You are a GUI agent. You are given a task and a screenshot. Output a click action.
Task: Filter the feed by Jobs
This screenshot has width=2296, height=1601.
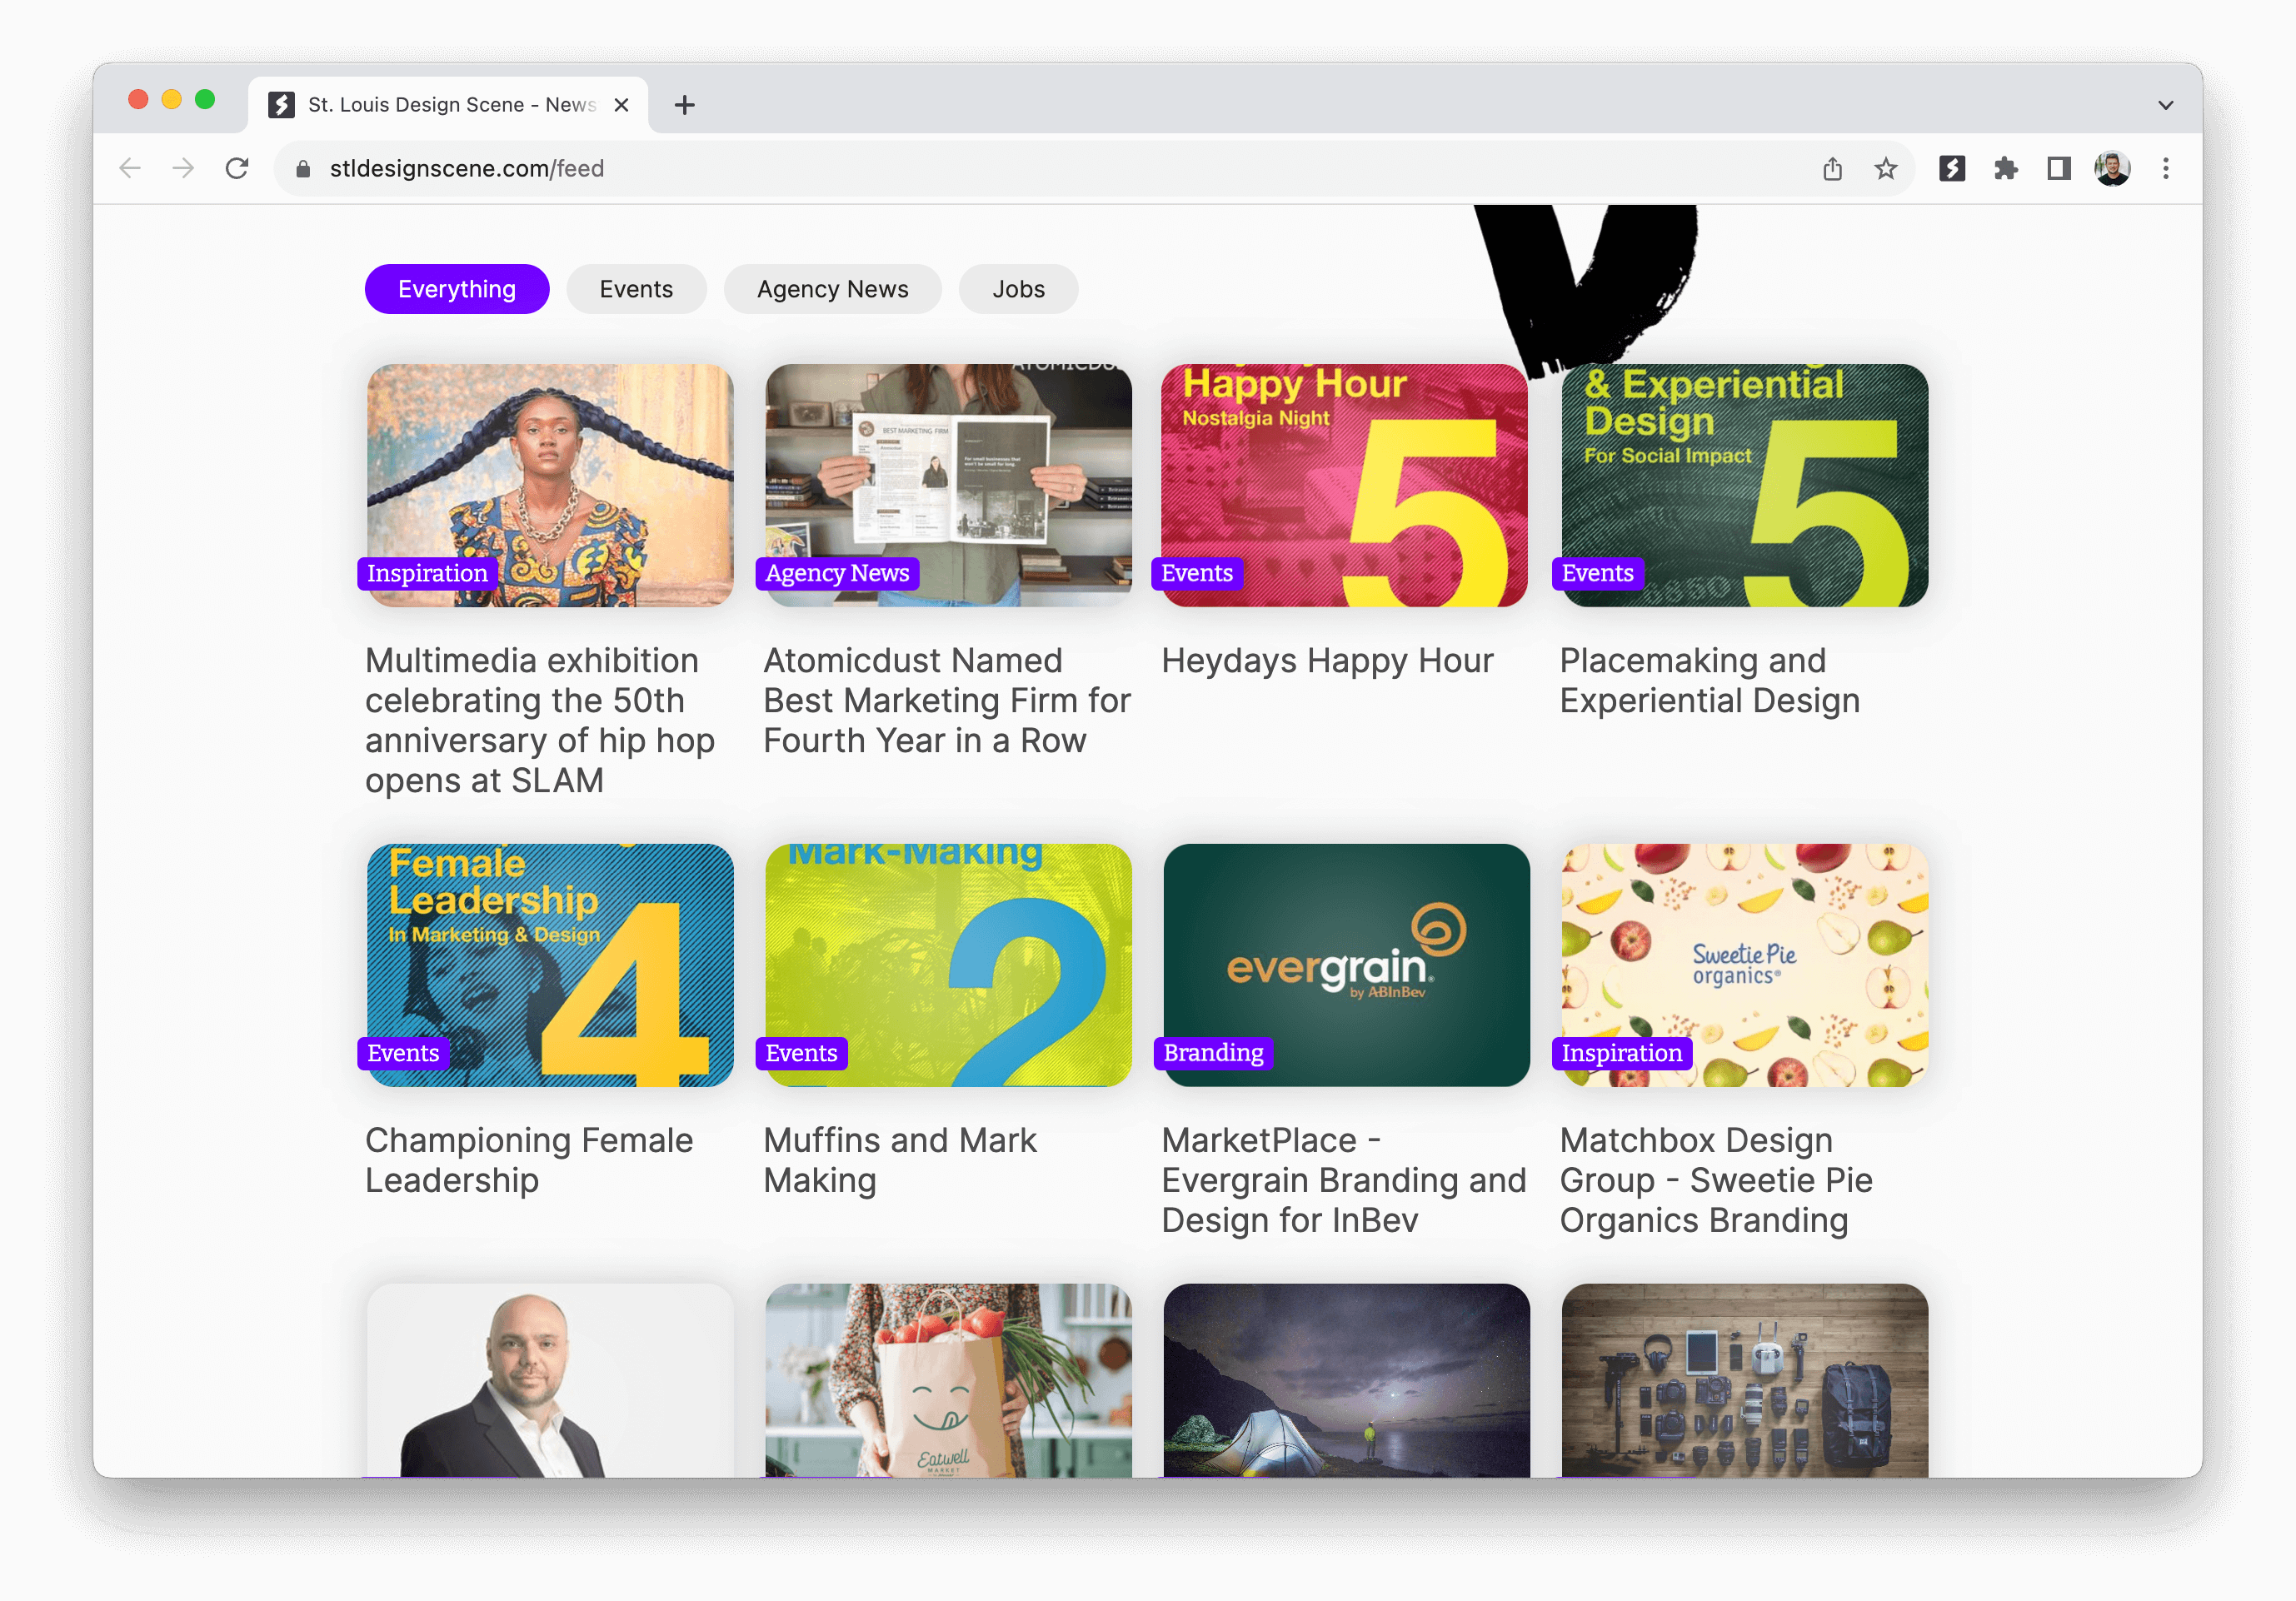pos(1018,289)
